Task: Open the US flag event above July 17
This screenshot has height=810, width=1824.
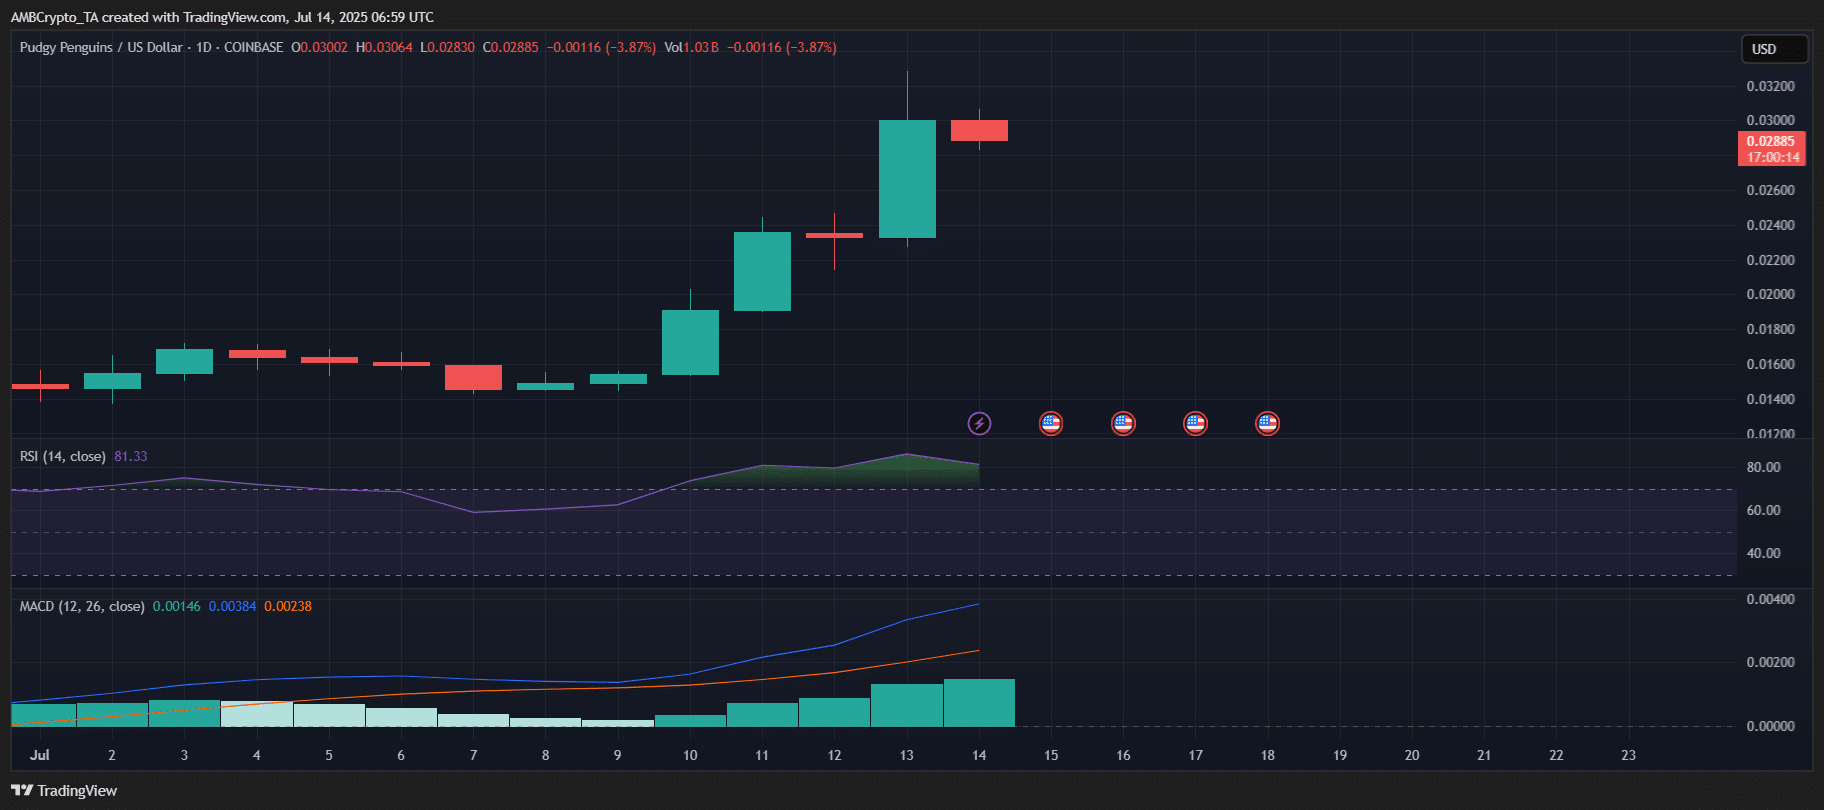Action: click(x=1195, y=423)
